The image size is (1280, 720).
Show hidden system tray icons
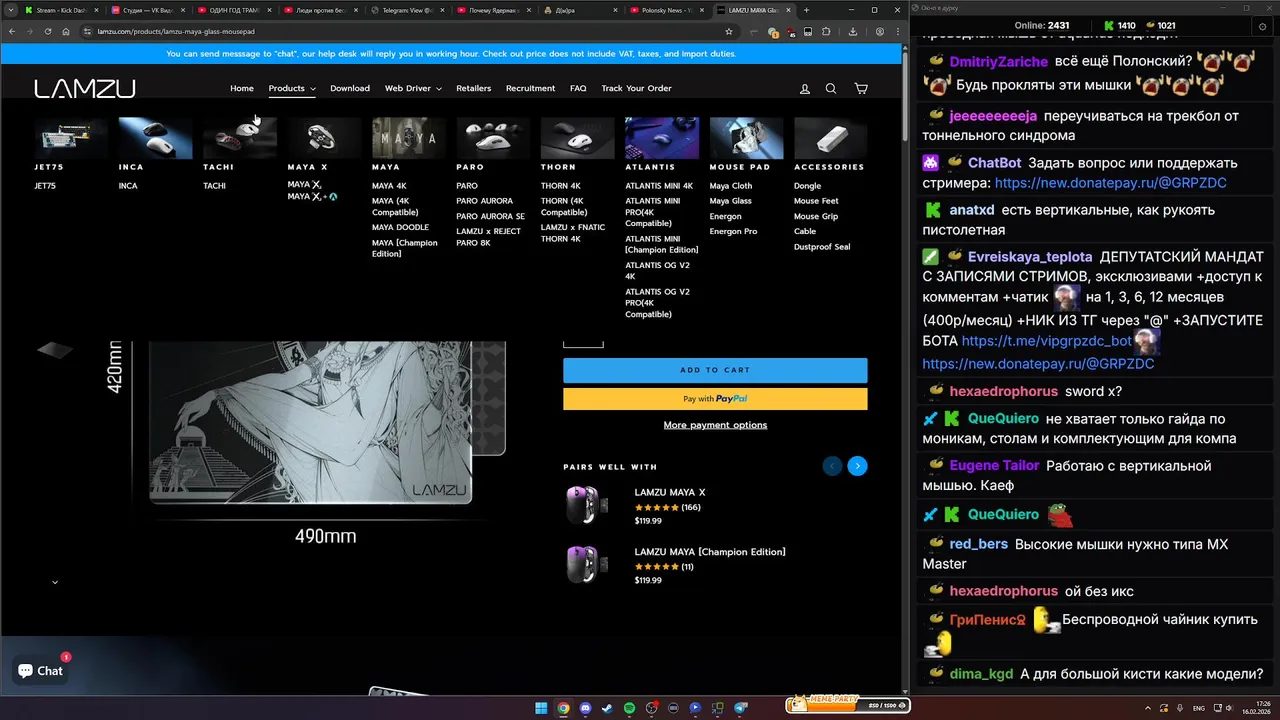(1149, 708)
